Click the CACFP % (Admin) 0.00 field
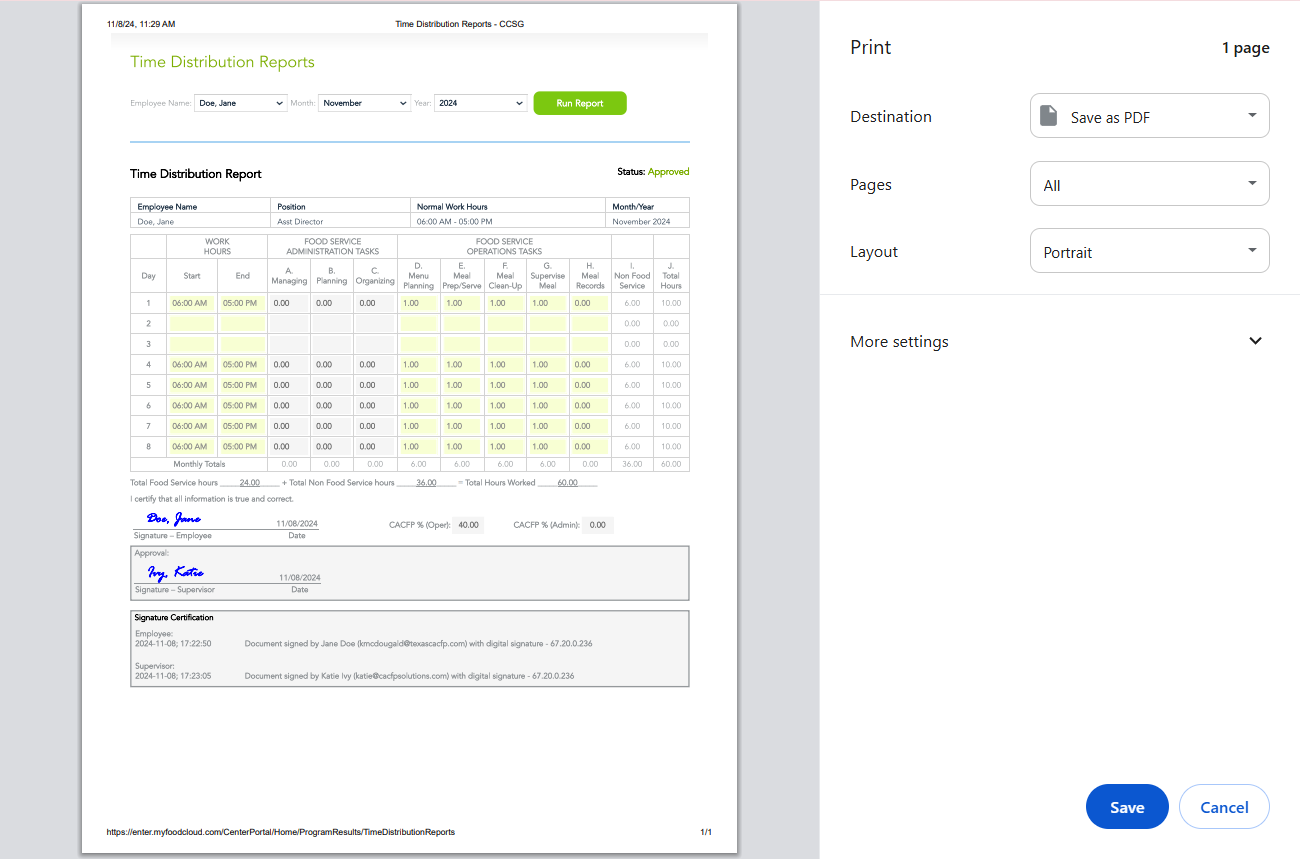The height and width of the screenshot is (859, 1300). point(598,525)
